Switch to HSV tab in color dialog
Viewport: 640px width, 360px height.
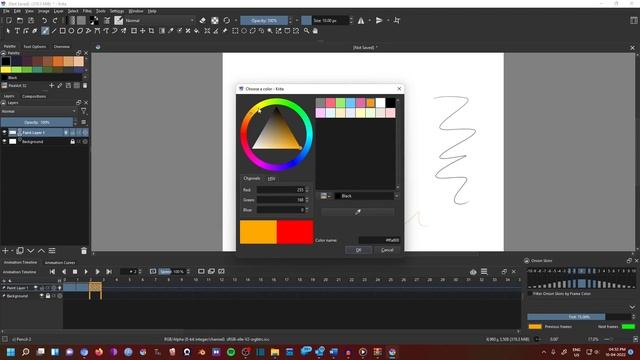coord(271,179)
